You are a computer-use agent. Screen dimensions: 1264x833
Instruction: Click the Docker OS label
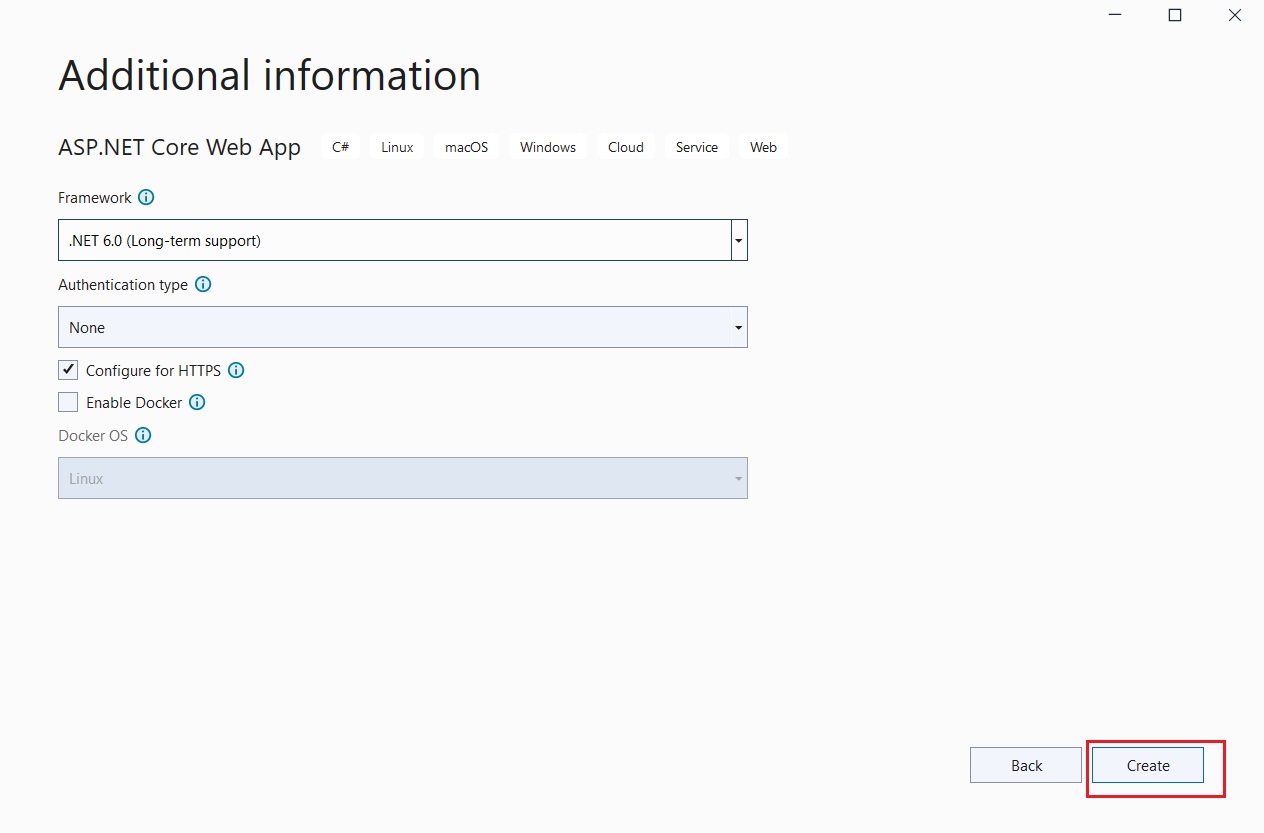pos(93,435)
